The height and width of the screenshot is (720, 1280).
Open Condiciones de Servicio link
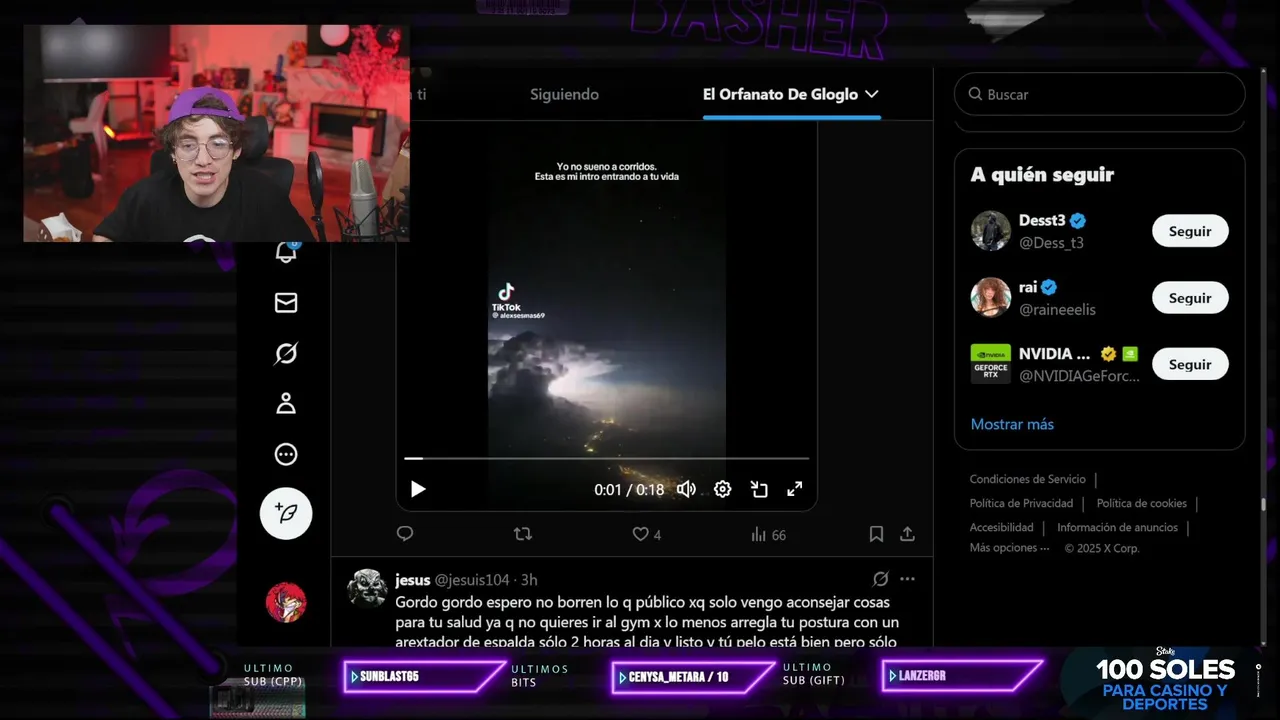coord(1027,479)
